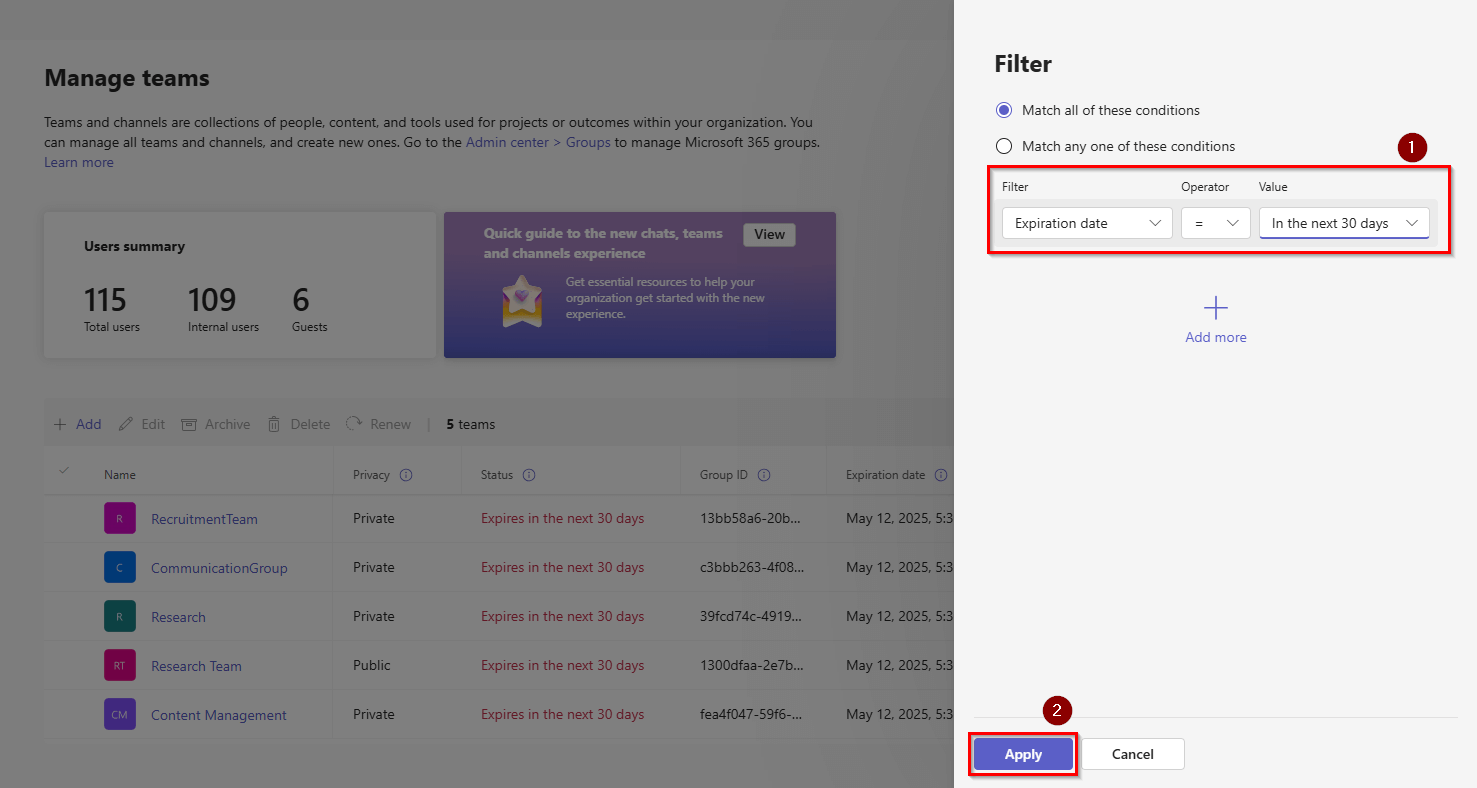Open the Expiration date filter dropdown
The width and height of the screenshot is (1477, 788).
[x=1086, y=223]
